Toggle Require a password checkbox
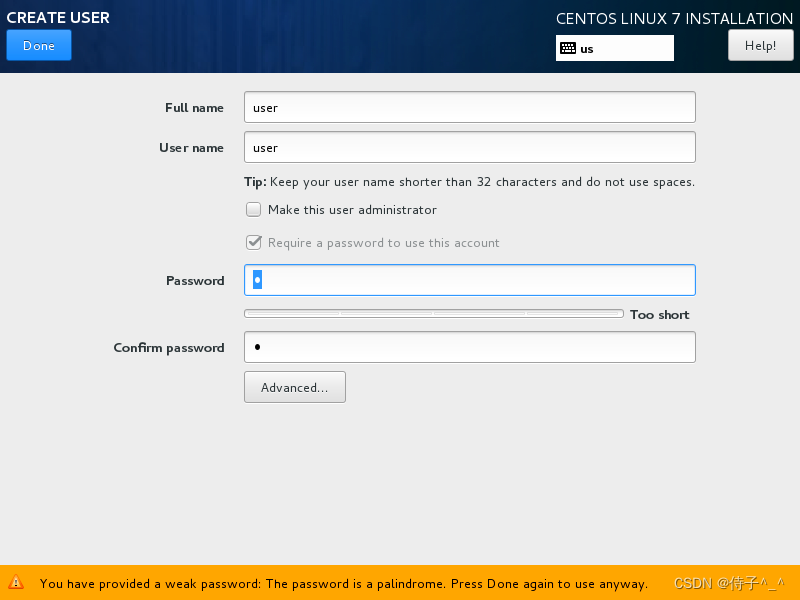Viewport: 800px width, 600px height. [x=254, y=242]
